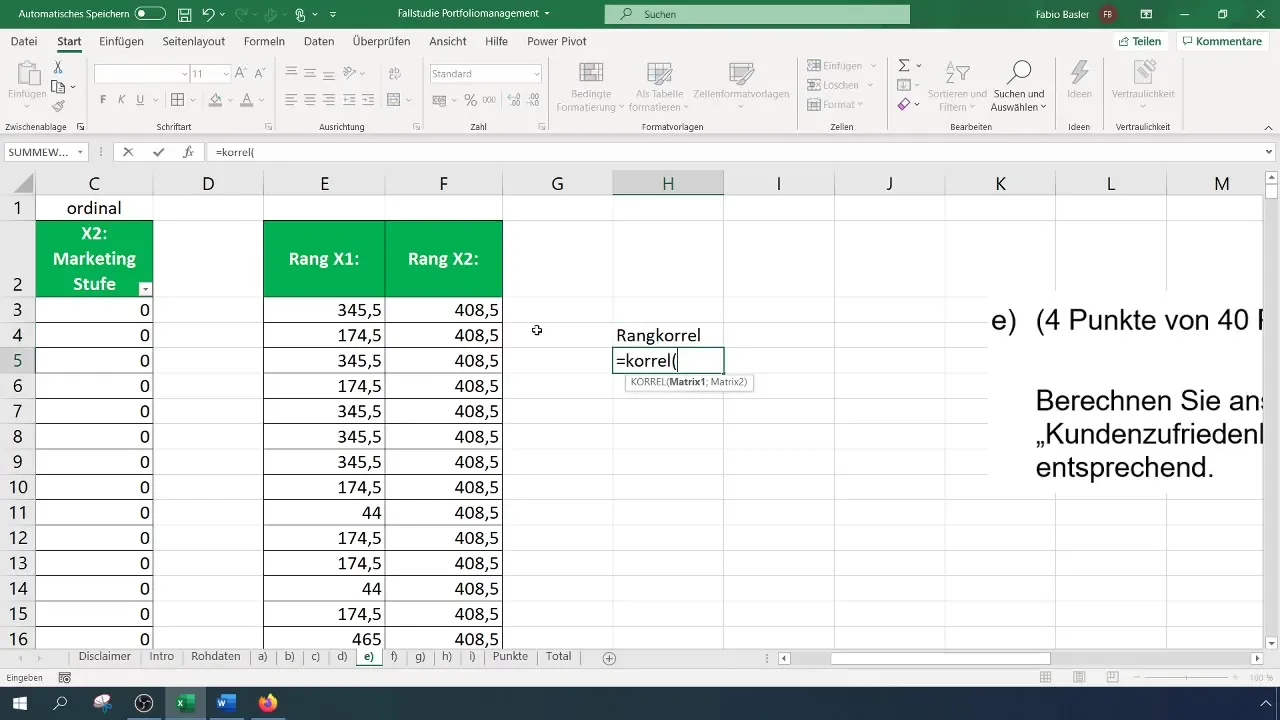Switch to the Einfügen ribbon tab
This screenshot has height=720, width=1280.
point(121,41)
